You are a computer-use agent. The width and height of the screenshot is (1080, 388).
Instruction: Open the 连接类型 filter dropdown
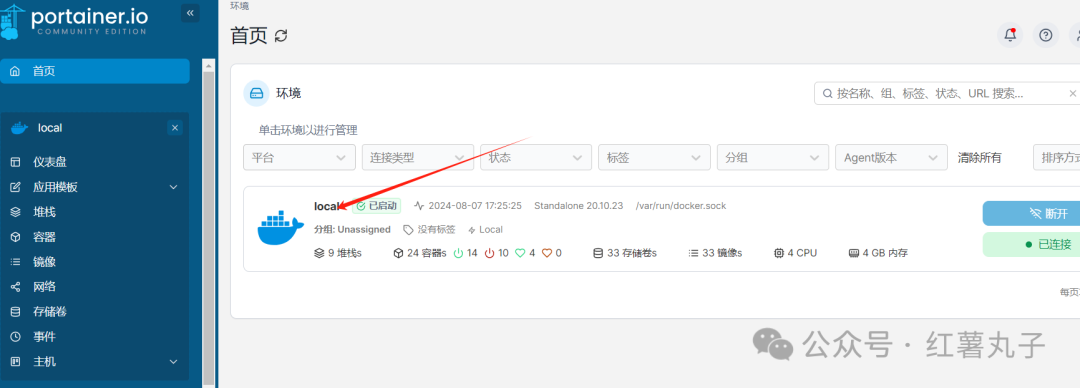pyautogui.click(x=418, y=158)
